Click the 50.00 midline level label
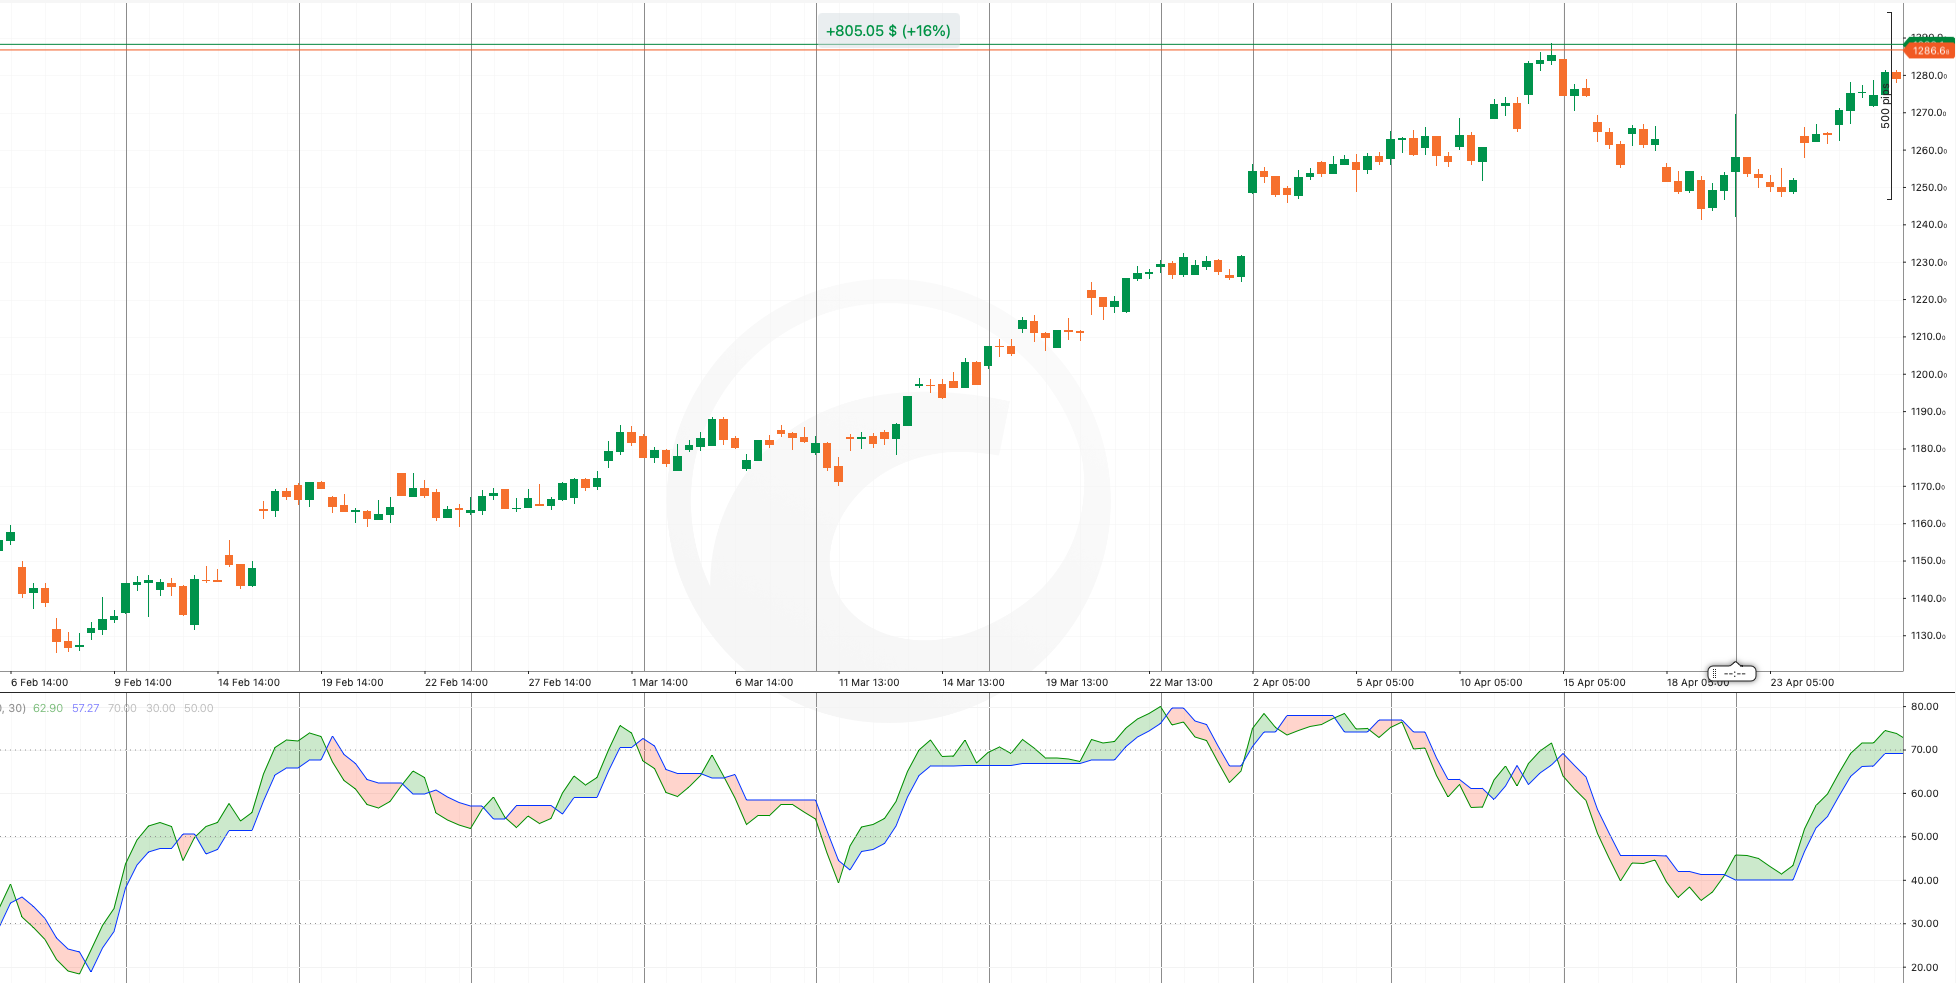The image size is (1956, 983). pos(197,708)
